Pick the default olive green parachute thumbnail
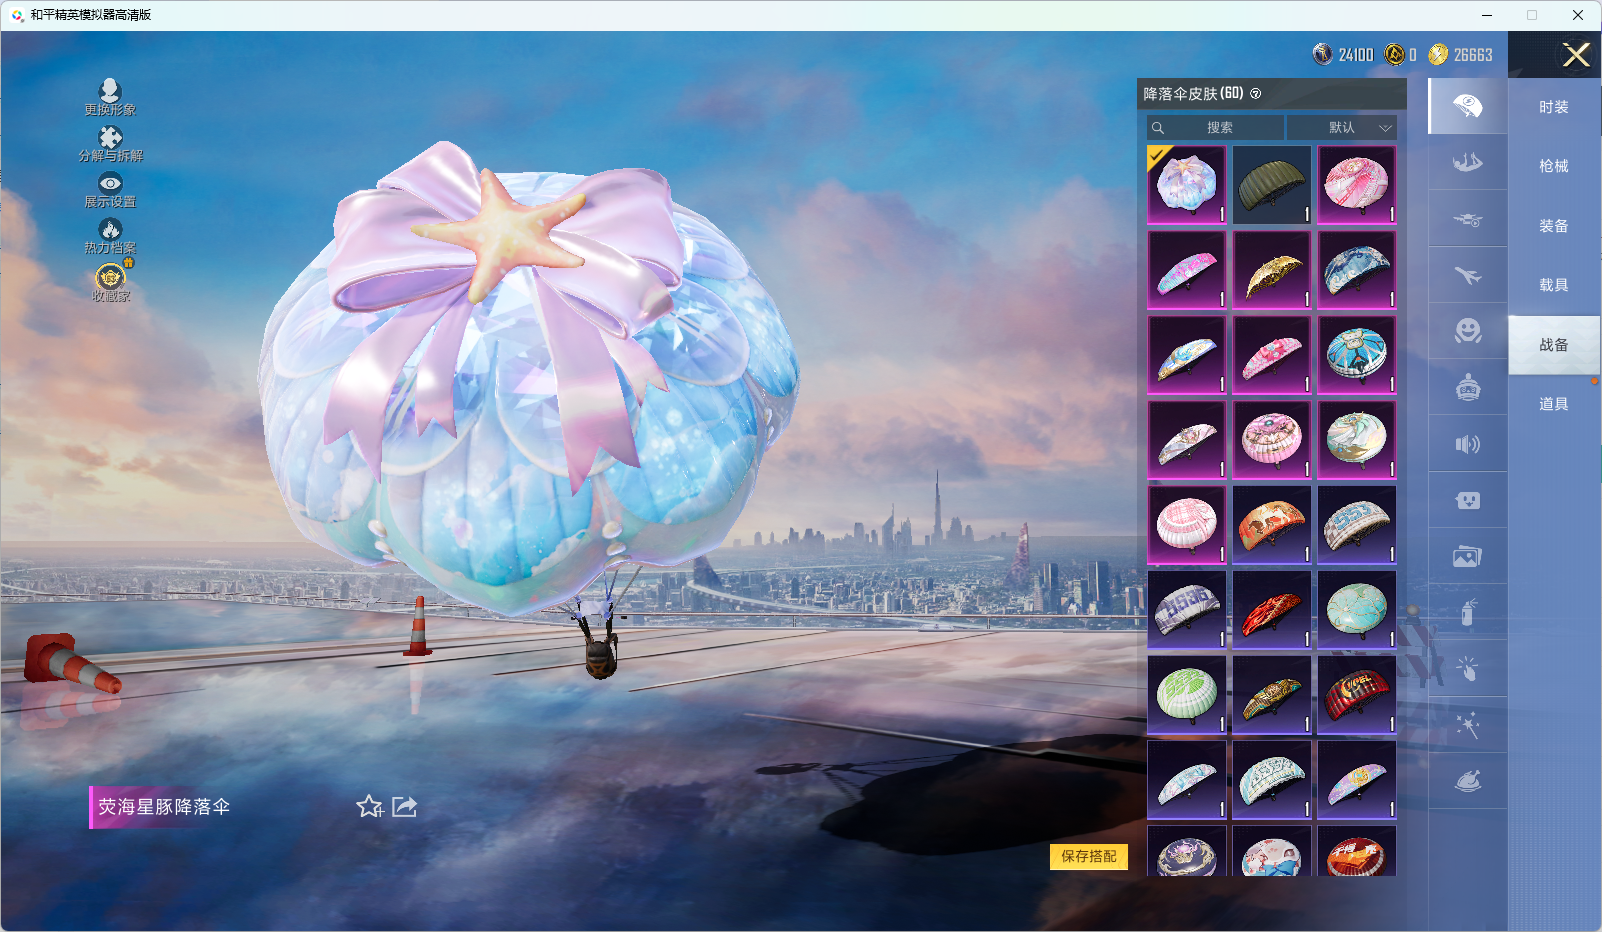Screen dimensions: 1602x932 pyautogui.click(x=1272, y=185)
